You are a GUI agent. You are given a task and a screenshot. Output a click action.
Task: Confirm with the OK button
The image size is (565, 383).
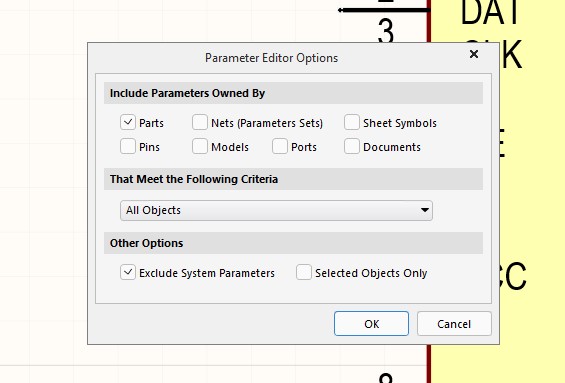tap(372, 324)
